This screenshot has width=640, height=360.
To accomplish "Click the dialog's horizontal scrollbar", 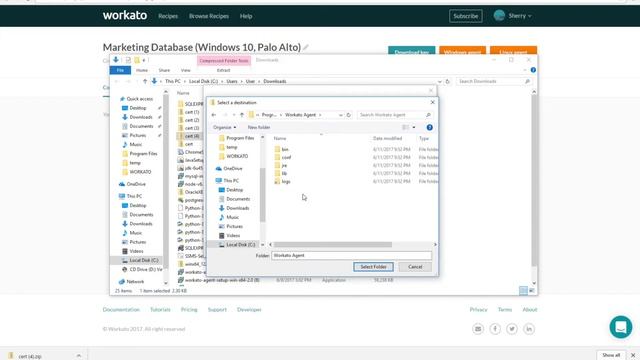I will click(x=333, y=244).
